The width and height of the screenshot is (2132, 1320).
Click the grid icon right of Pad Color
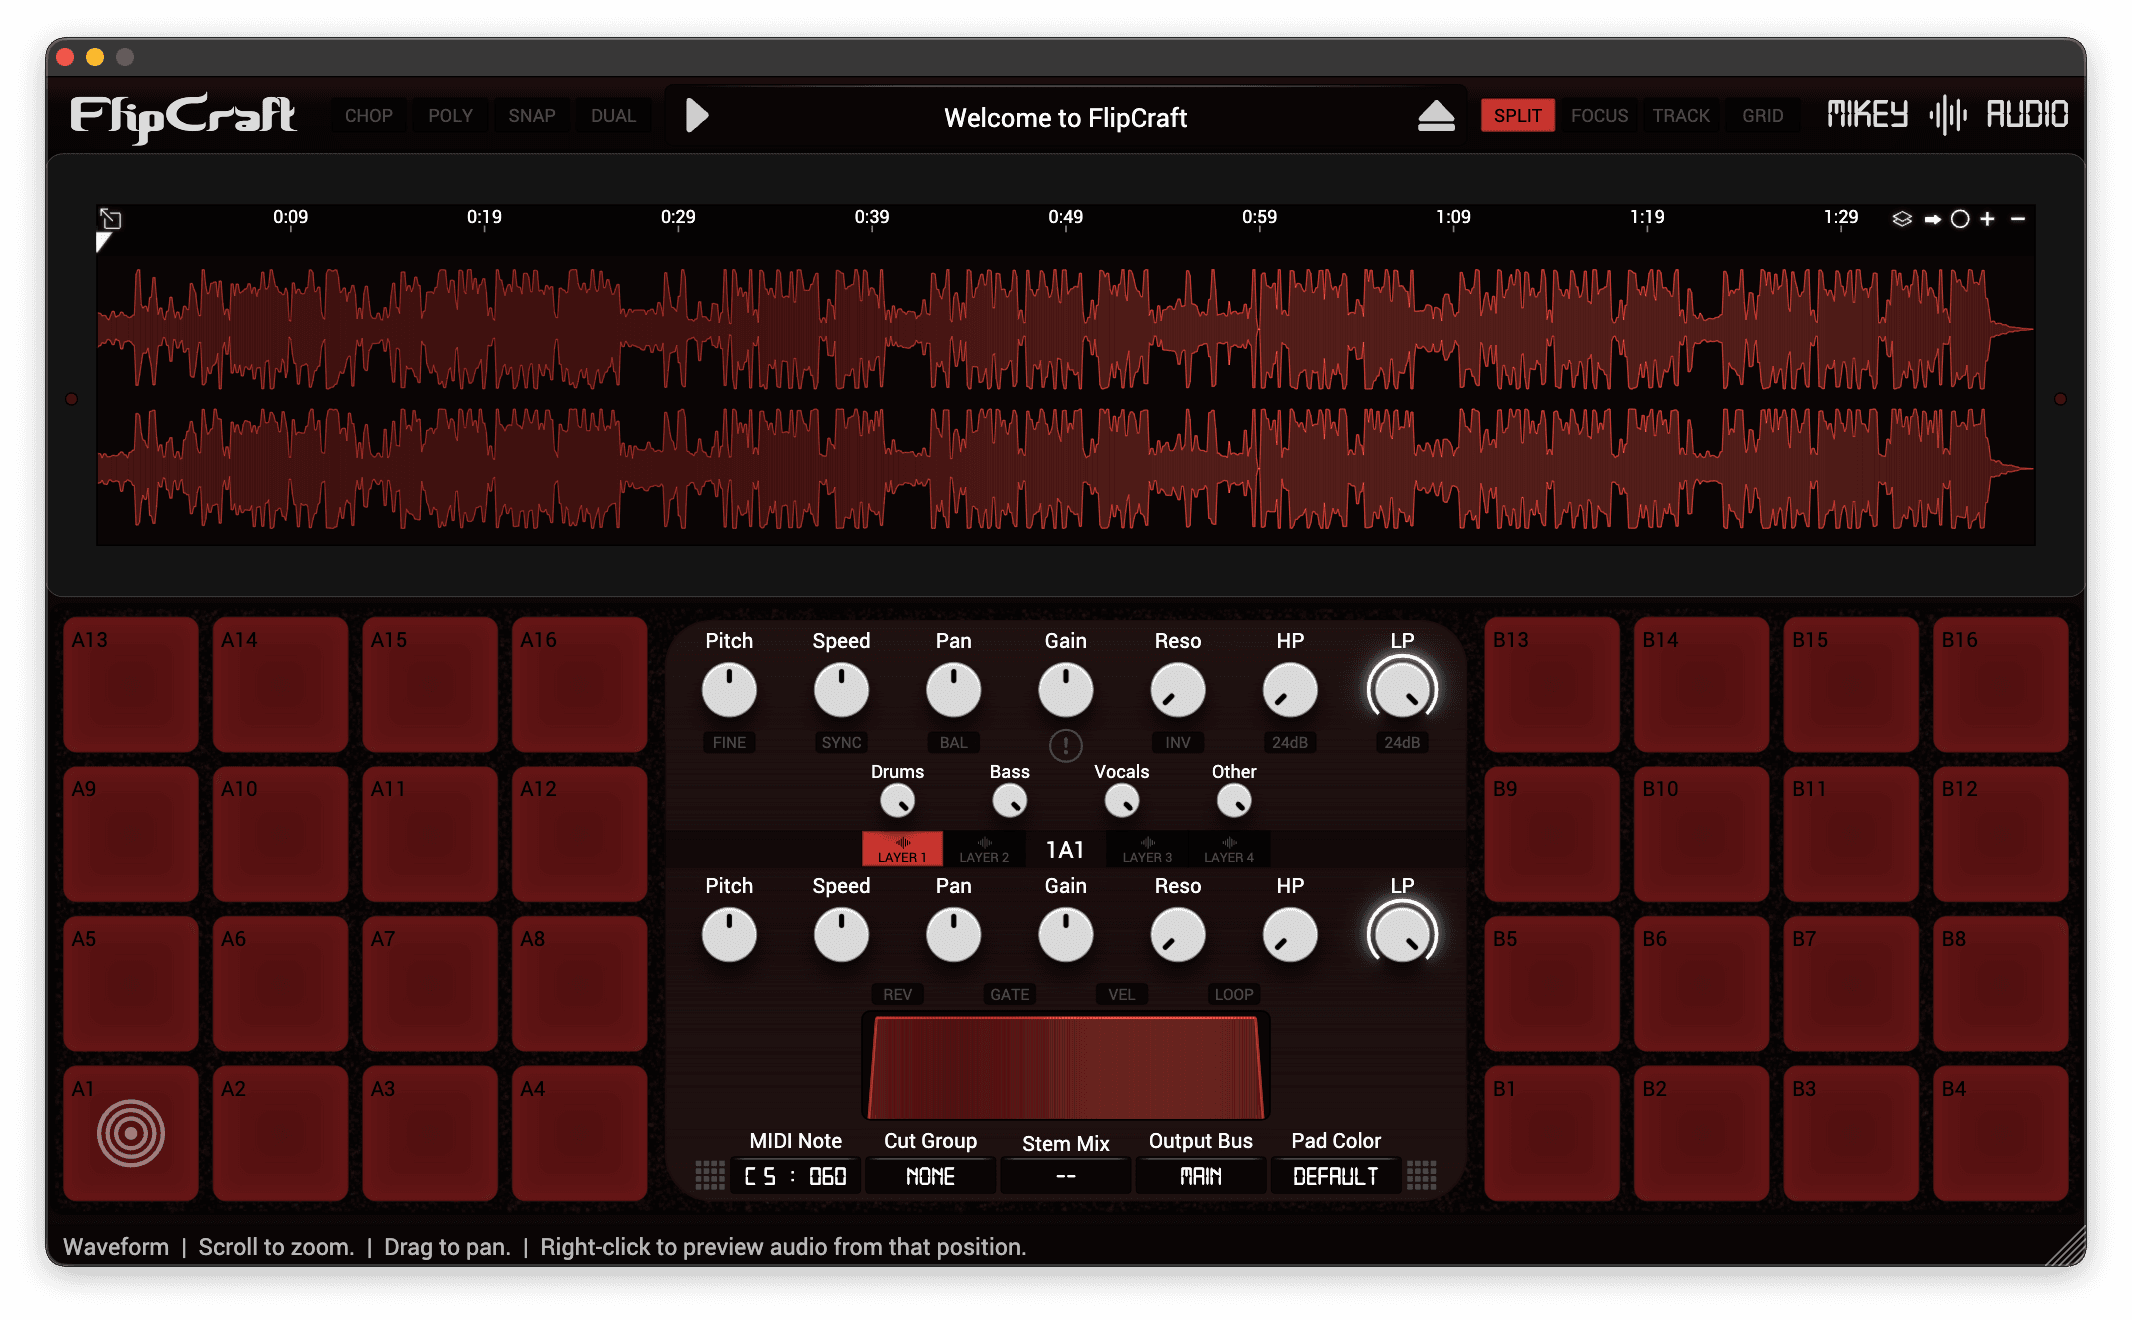click(x=1421, y=1175)
